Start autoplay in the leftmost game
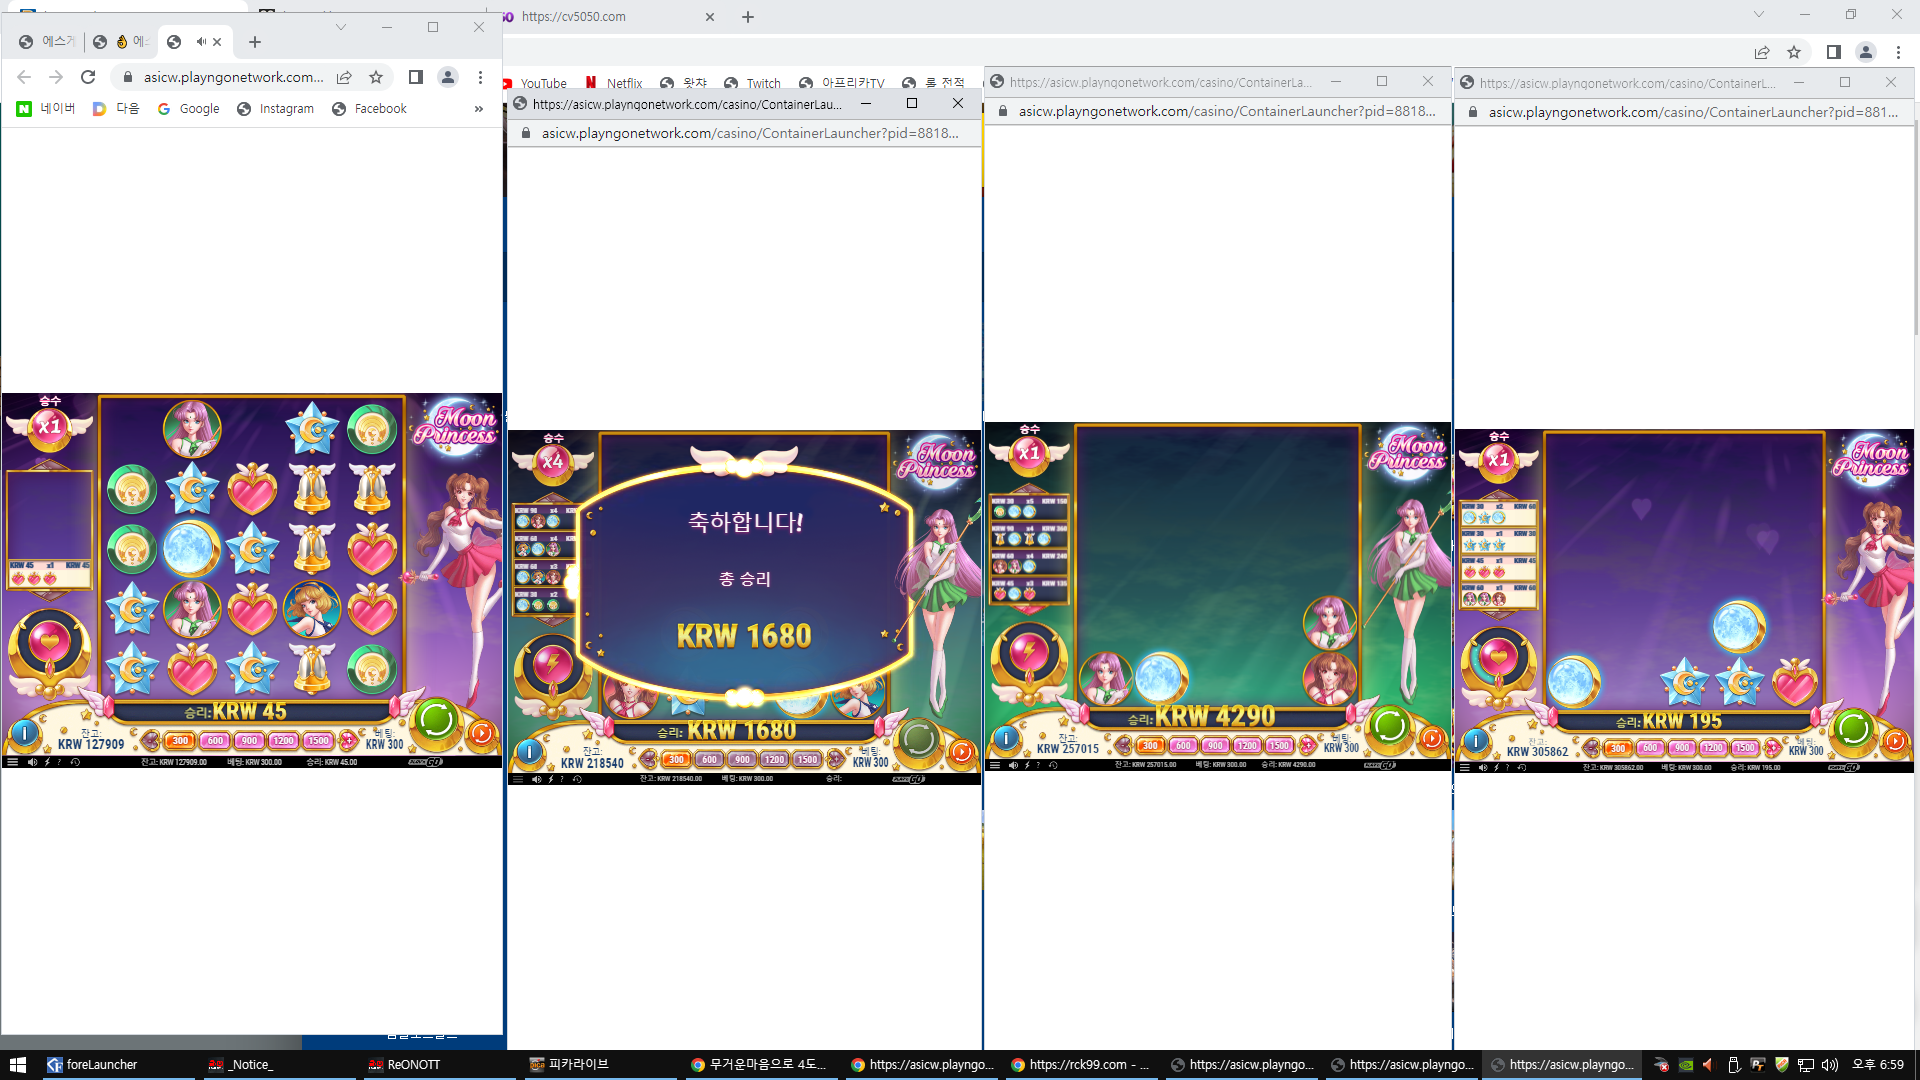1920x1080 pixels. coord(481,733)
